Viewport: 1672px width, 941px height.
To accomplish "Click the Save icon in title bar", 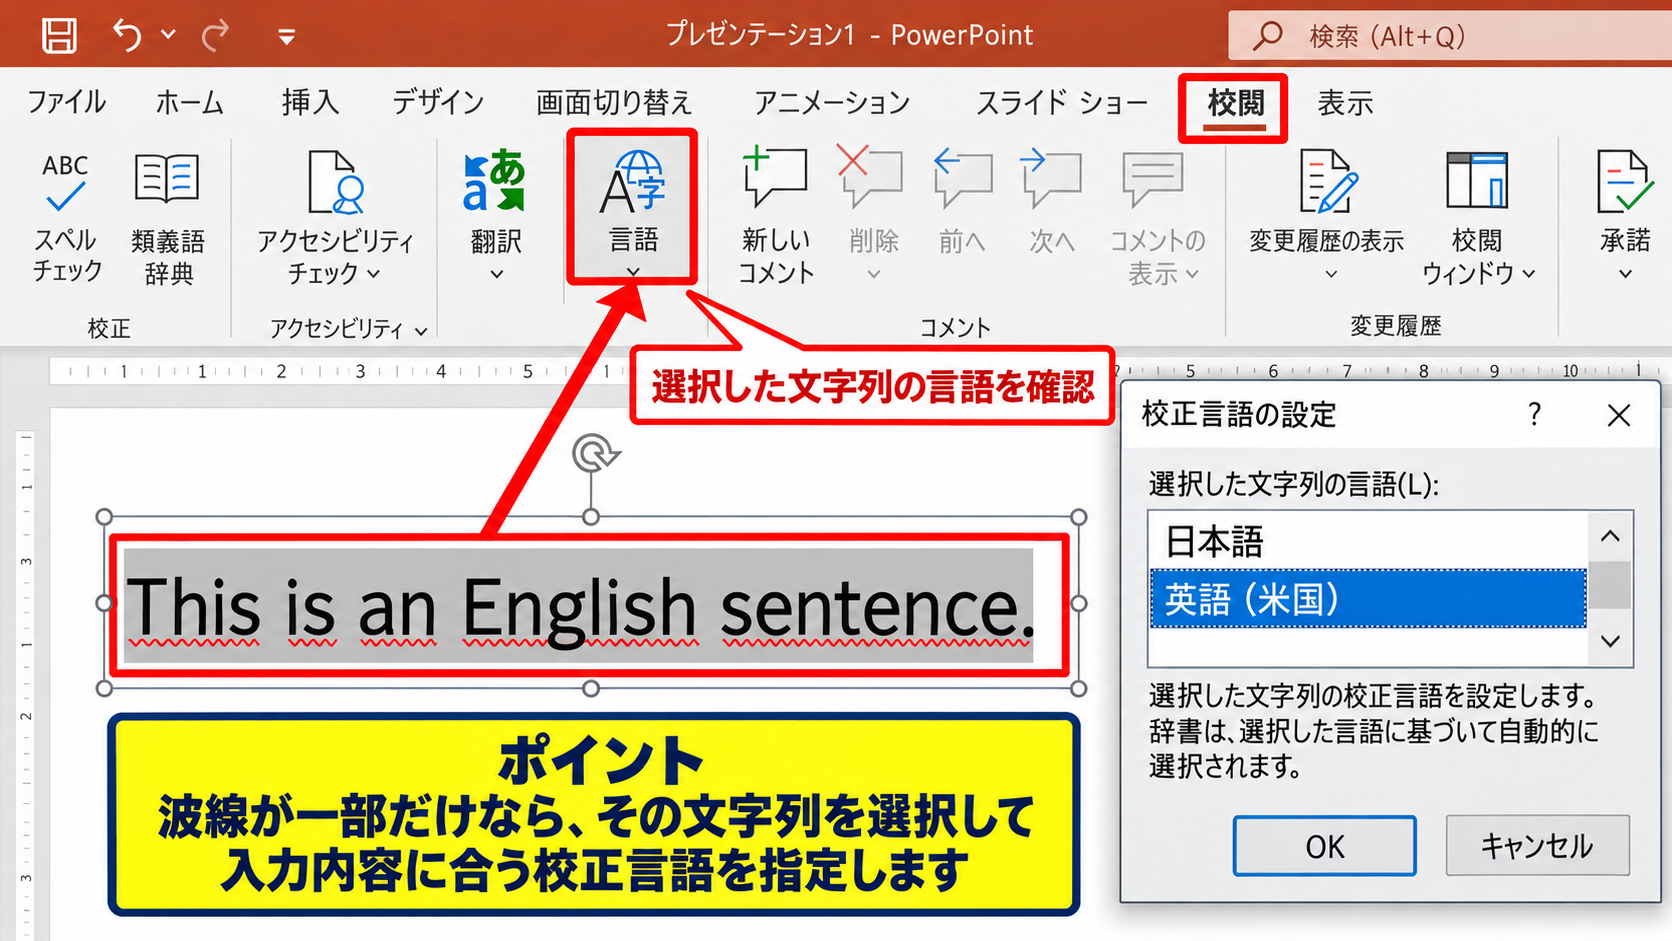I will 59,36.
